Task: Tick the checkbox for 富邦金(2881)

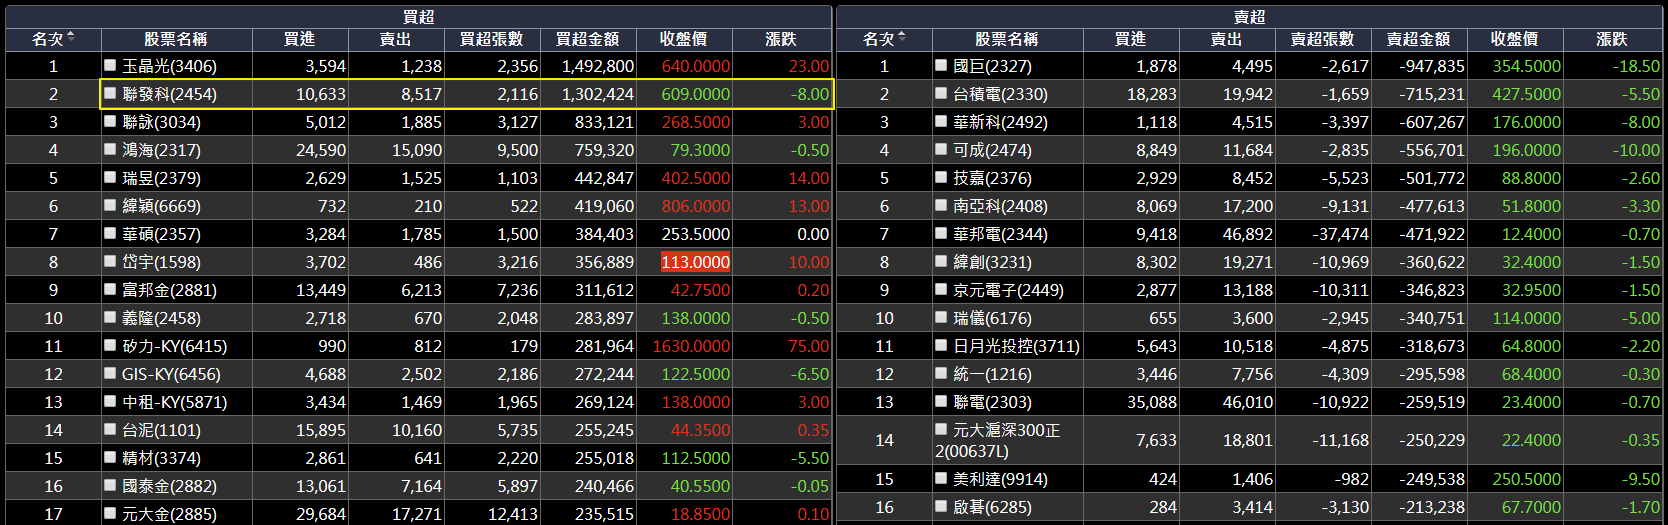Action: pos(111,289)
